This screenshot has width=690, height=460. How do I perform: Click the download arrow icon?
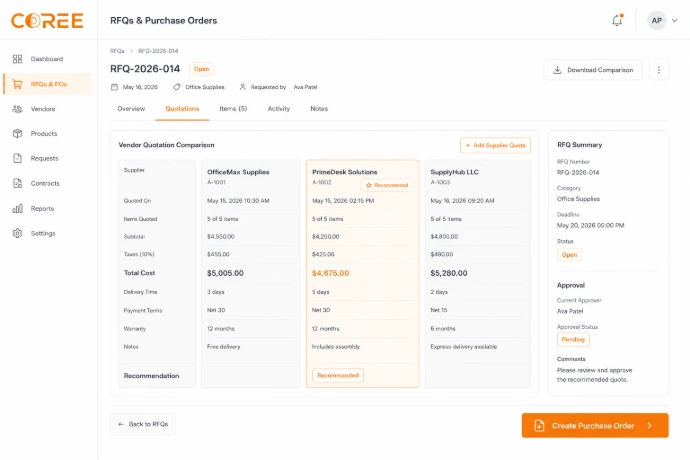557,70
